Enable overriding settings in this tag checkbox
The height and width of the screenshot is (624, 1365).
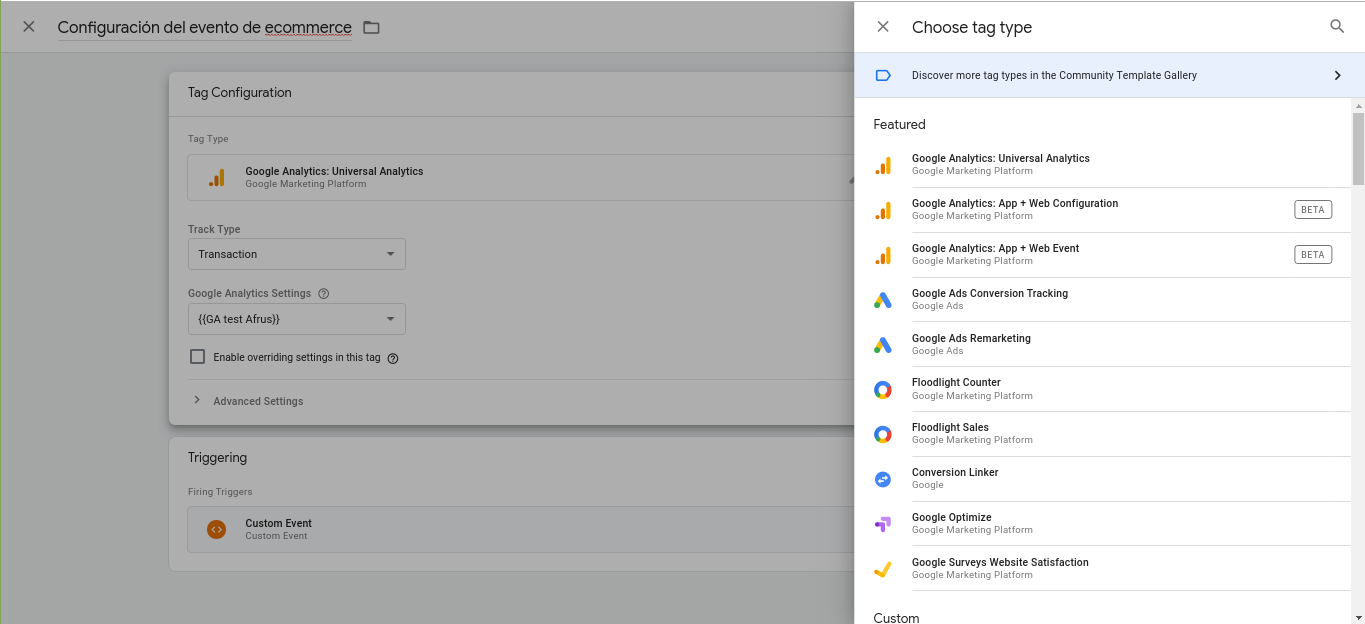[x=197, y=357]
